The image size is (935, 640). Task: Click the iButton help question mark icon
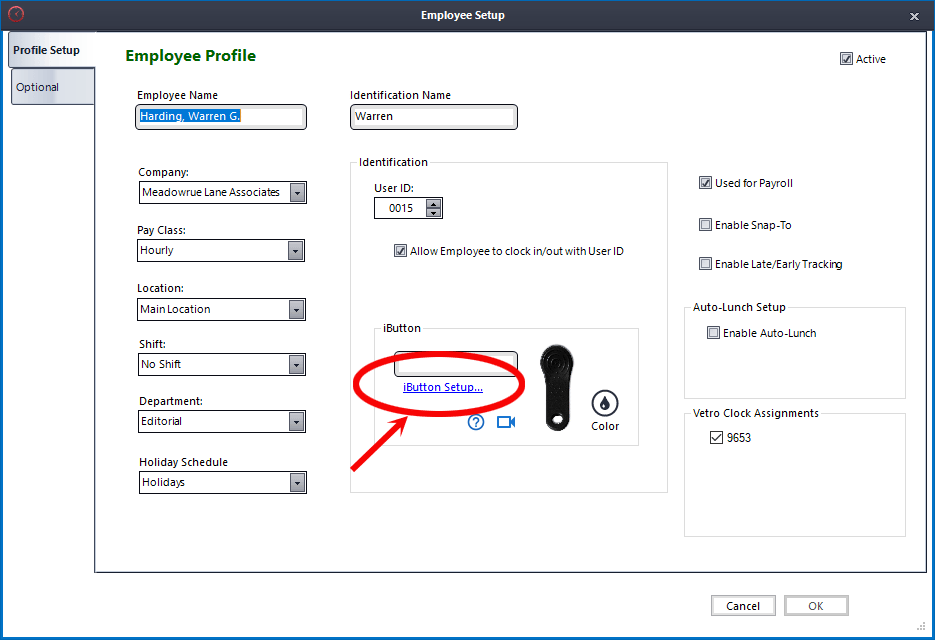pos(473,422)
